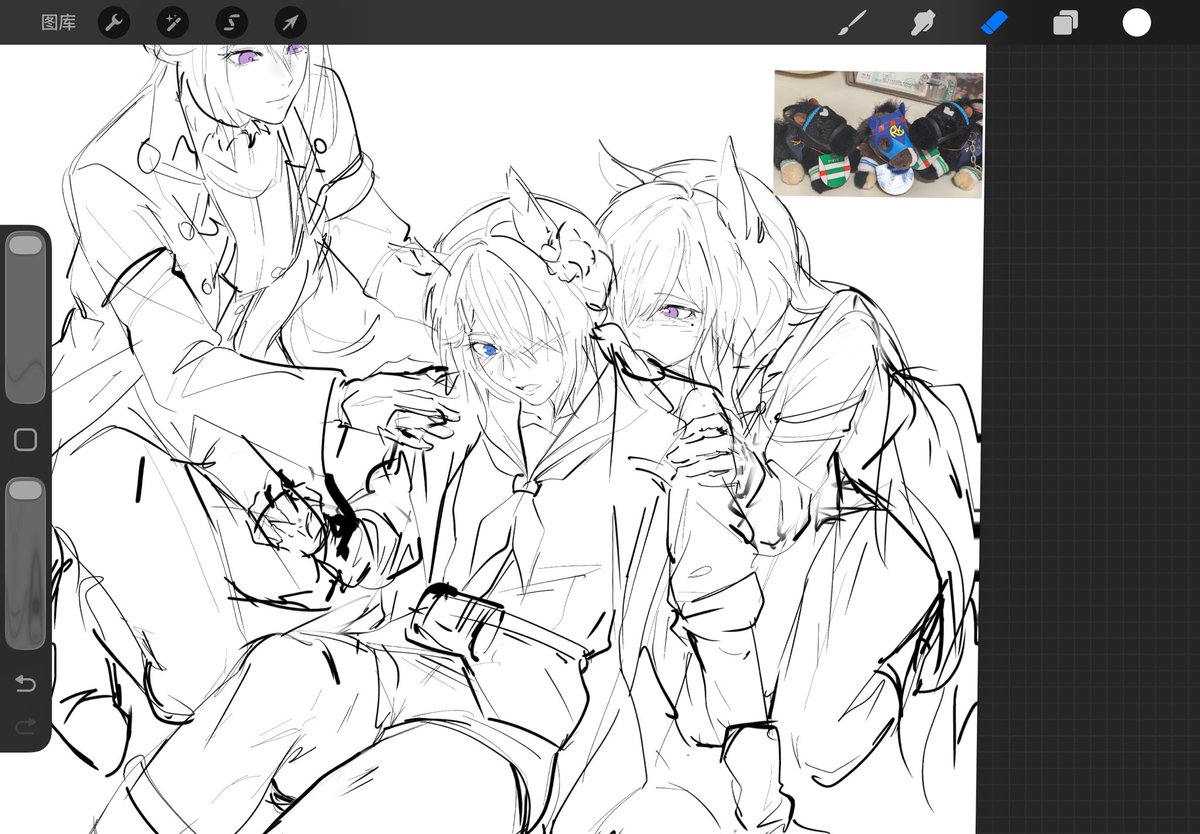Select the Smudge tool

(x=923, y=22)
